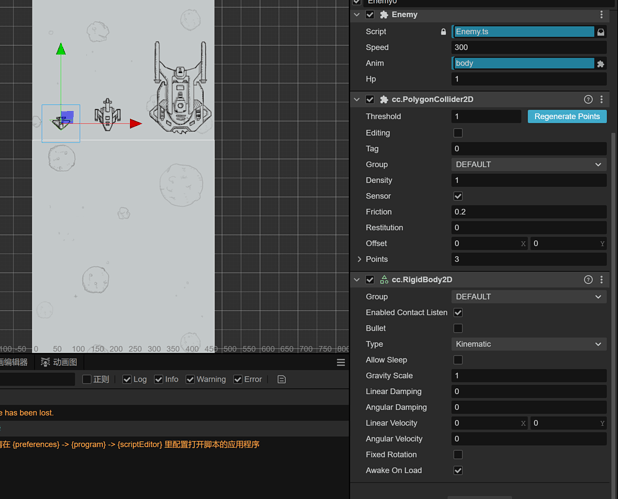Click the Offset X field
Image resolution: width=618 pixels, height=499 pixels.
click(x=489, y=243)
